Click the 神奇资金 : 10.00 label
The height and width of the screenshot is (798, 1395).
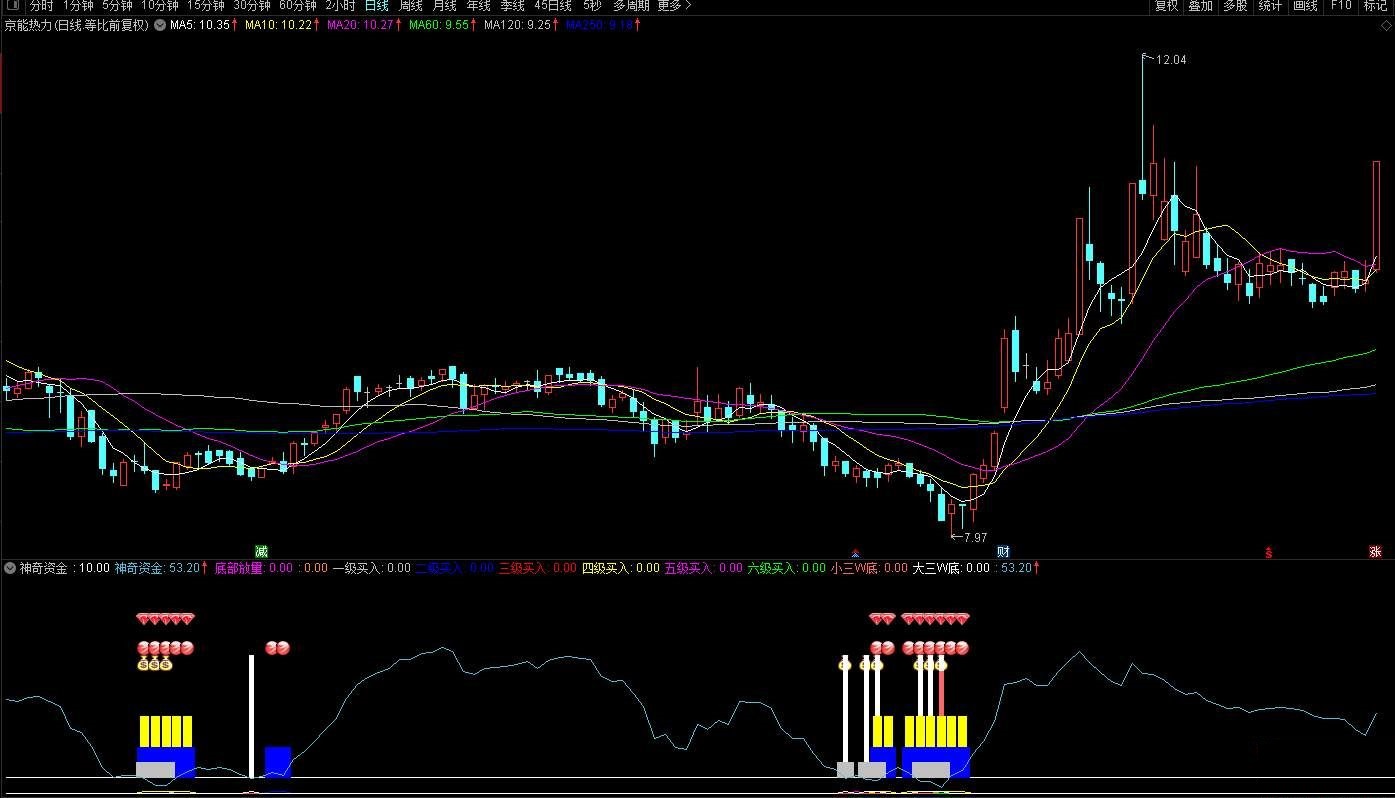(x=65, y=568)
